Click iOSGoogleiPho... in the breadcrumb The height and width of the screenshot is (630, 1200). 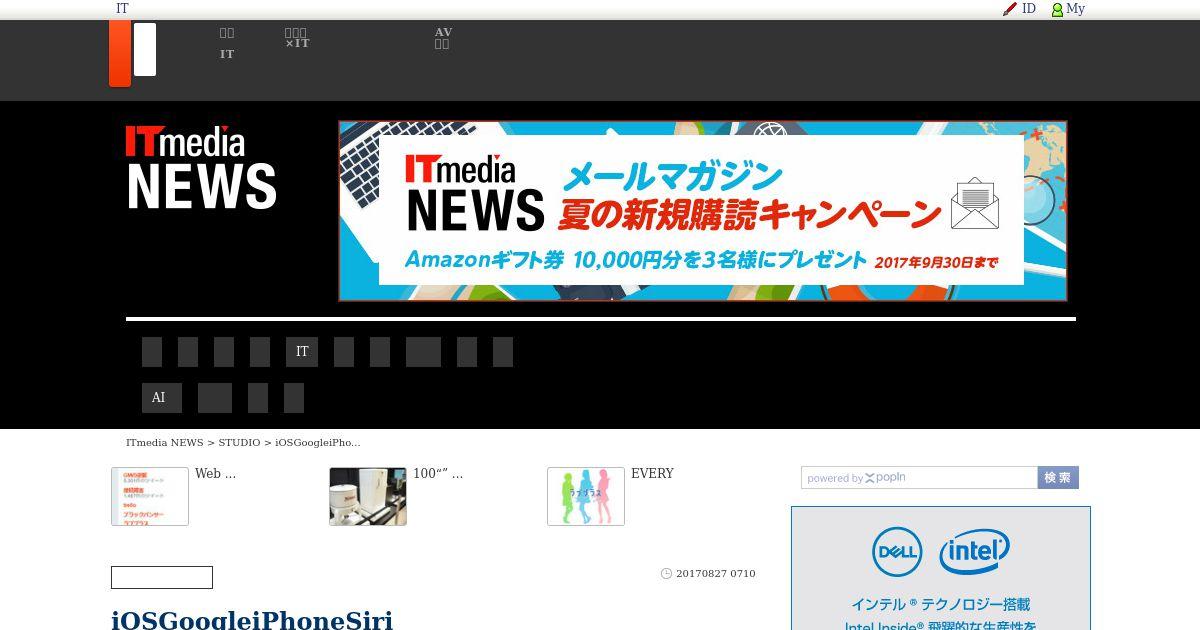coord(318,442)
